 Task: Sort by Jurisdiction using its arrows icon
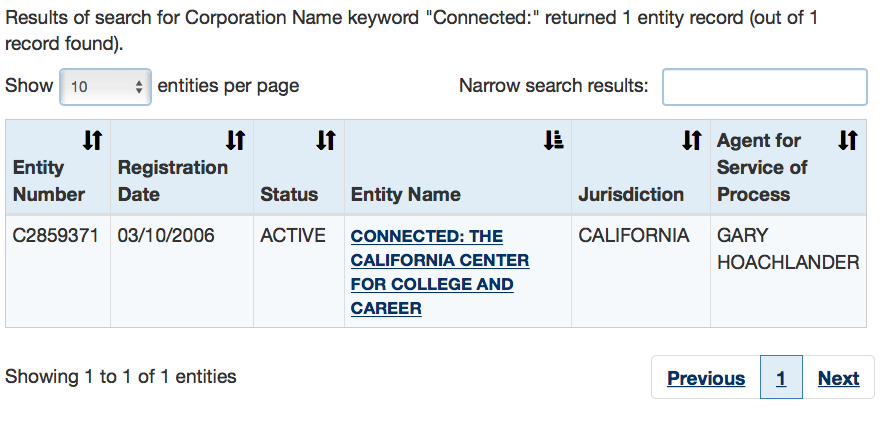pos(691,141)
